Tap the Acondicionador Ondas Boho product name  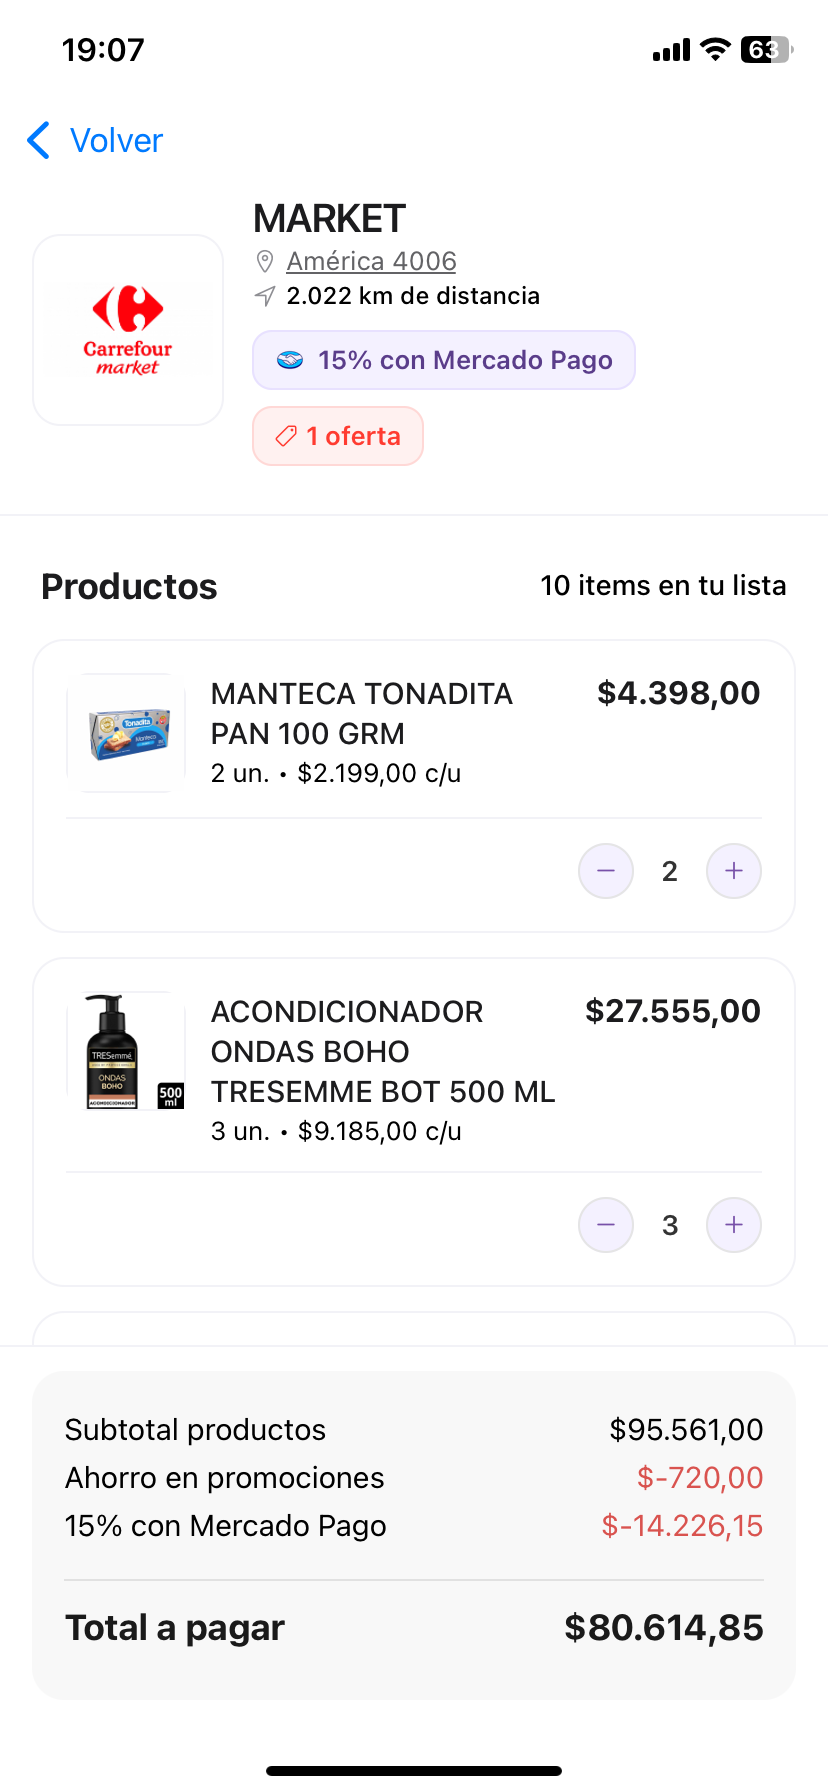[x=382, y=1051]
